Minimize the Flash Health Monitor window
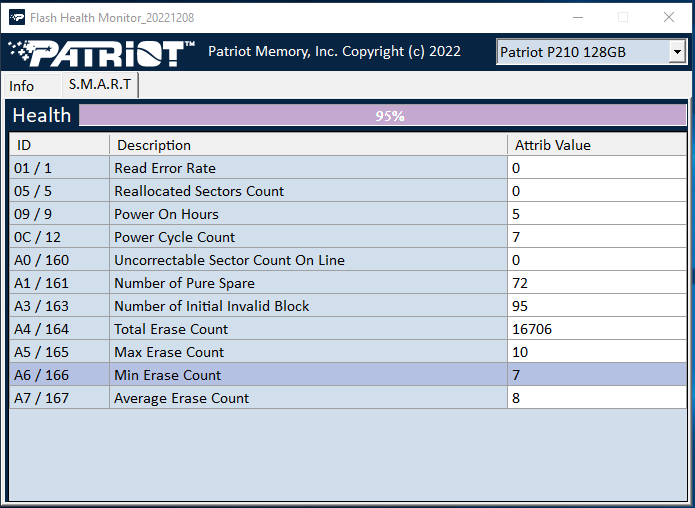This screenshot has height=508, width=695. tap(577, 17)
